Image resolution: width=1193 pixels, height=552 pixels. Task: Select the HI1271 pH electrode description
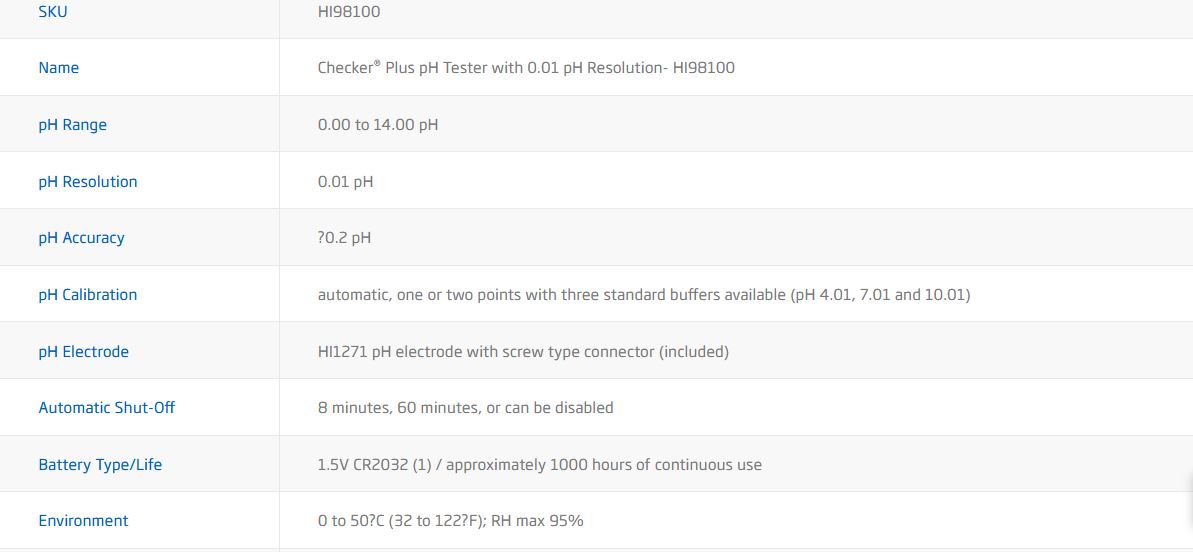tap(523, 352)
